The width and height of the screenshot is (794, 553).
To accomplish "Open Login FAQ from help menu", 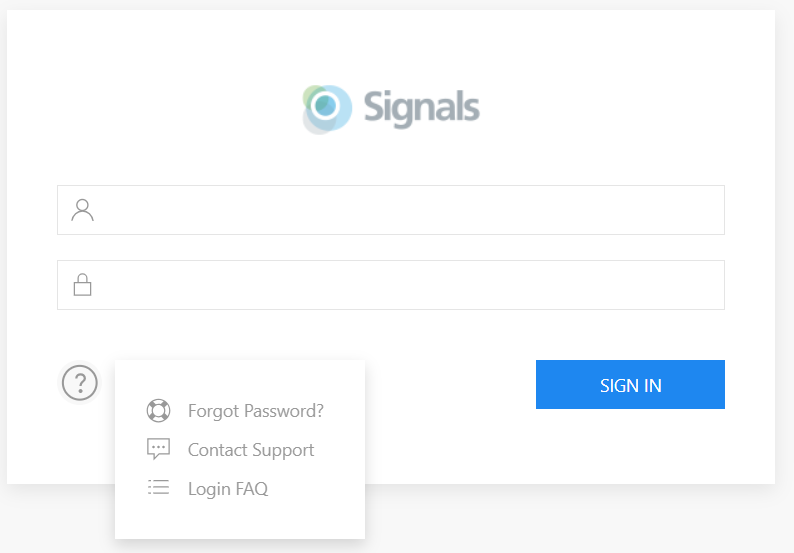I will 228,489.
